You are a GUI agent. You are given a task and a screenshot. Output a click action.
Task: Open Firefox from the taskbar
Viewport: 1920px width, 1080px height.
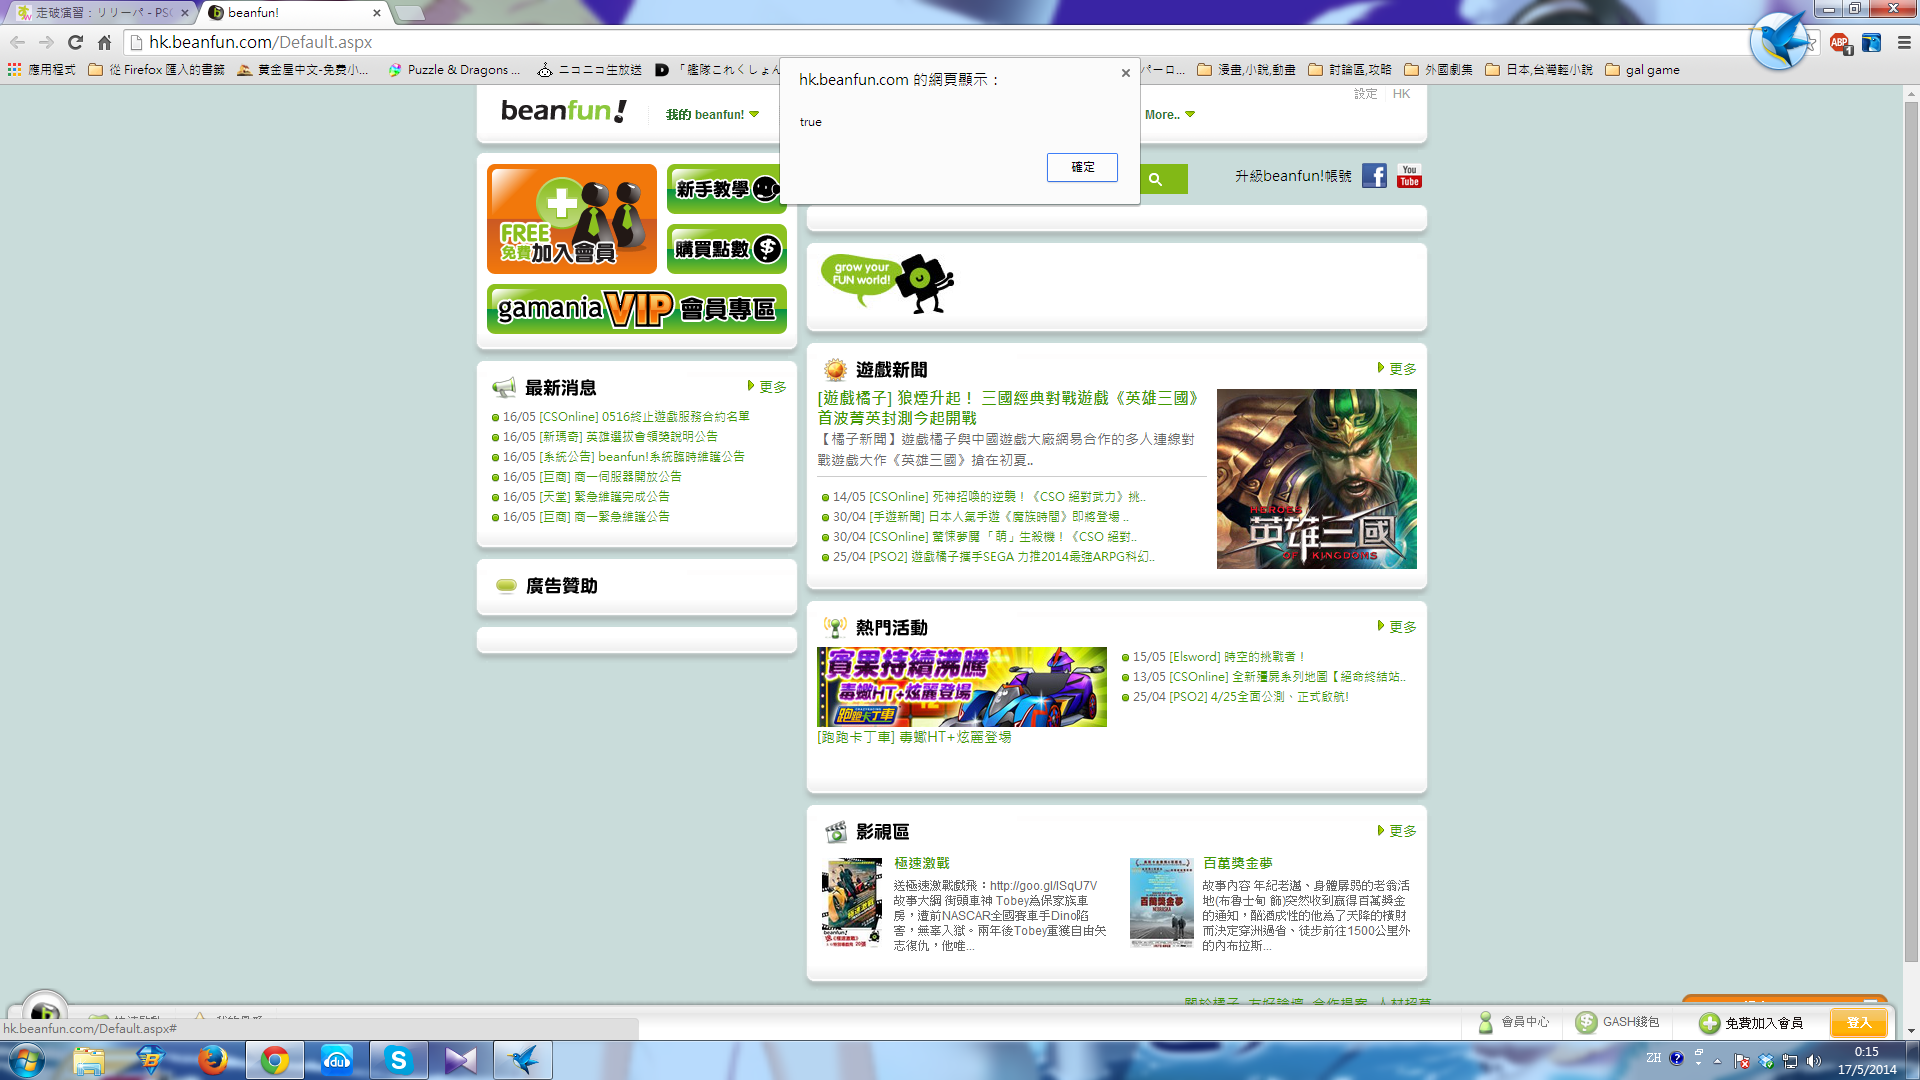(x=212, y=1060)
